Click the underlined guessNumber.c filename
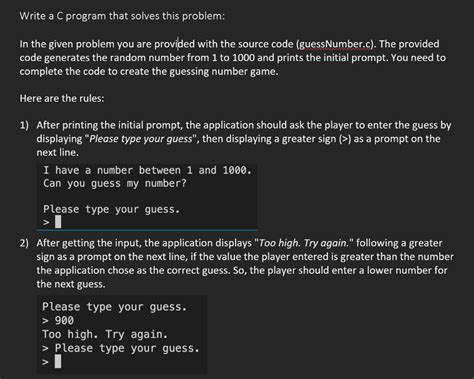Image resolution: width=474 pixels, height=379 pixels. (x=335, y=44)
